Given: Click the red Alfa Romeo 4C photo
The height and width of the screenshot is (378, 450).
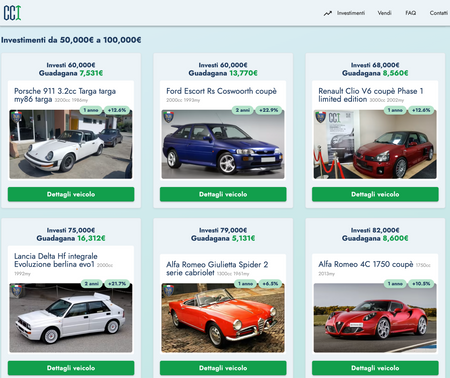Looking at the screenshot, I should click(x=375, y=318).
